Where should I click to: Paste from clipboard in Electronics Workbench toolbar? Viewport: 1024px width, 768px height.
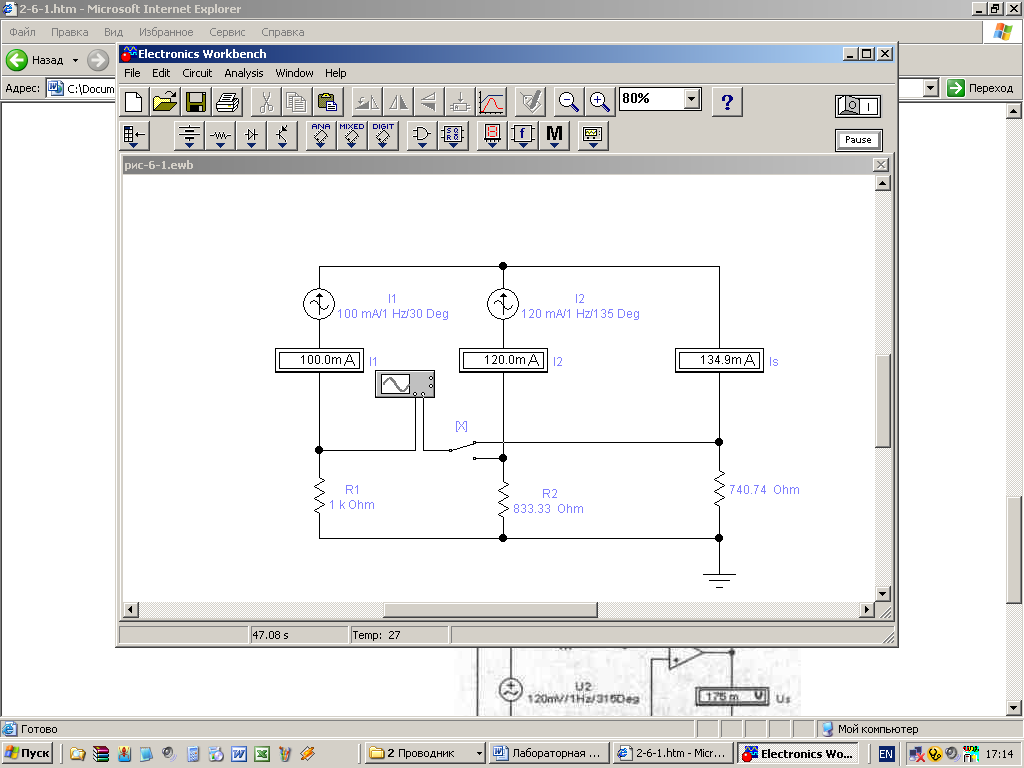tap(328, 103)
